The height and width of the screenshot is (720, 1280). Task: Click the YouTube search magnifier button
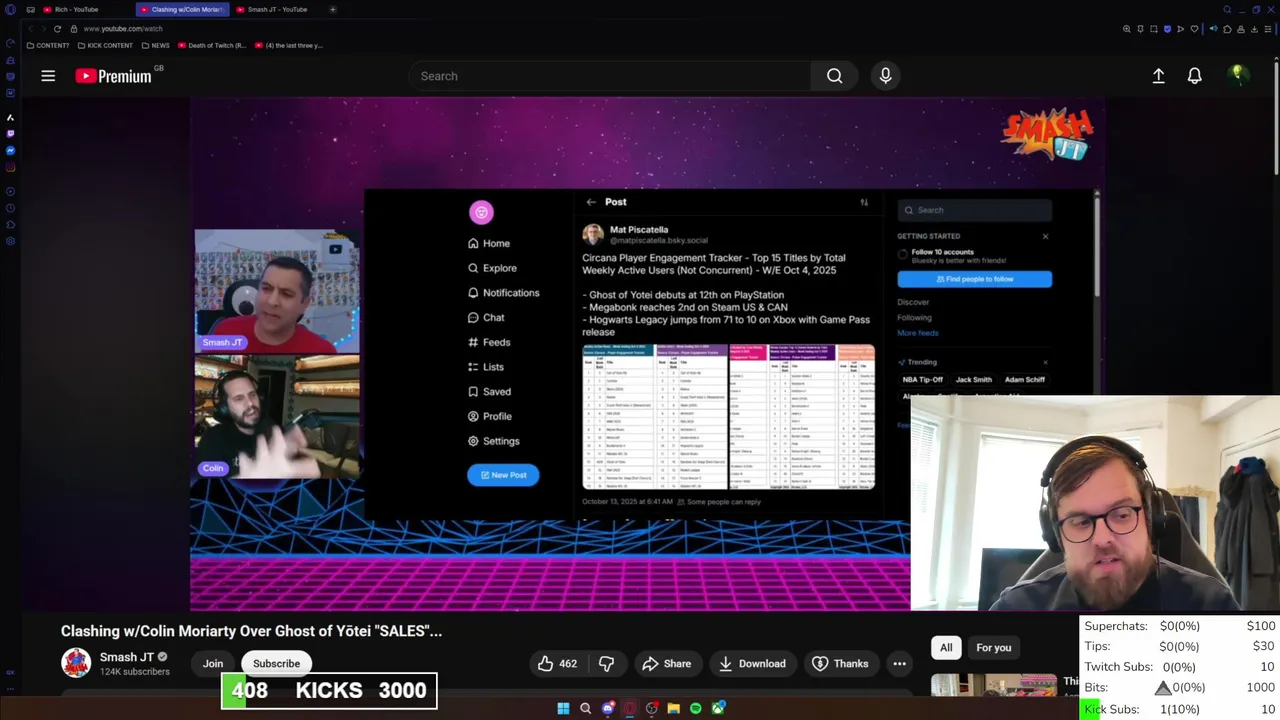[834, 76]
